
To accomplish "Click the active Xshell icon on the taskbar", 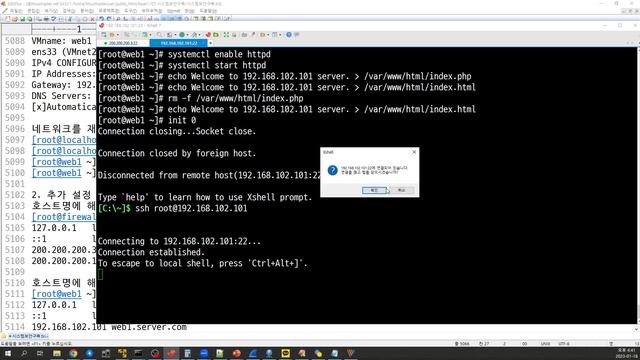I will pos(171,353).
